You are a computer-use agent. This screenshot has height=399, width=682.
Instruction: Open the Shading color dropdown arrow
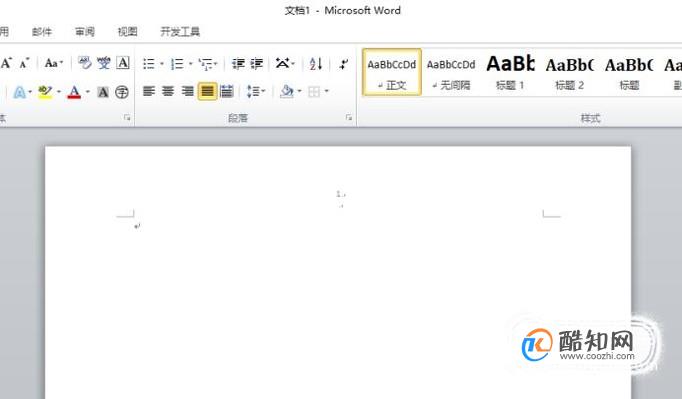299,91
